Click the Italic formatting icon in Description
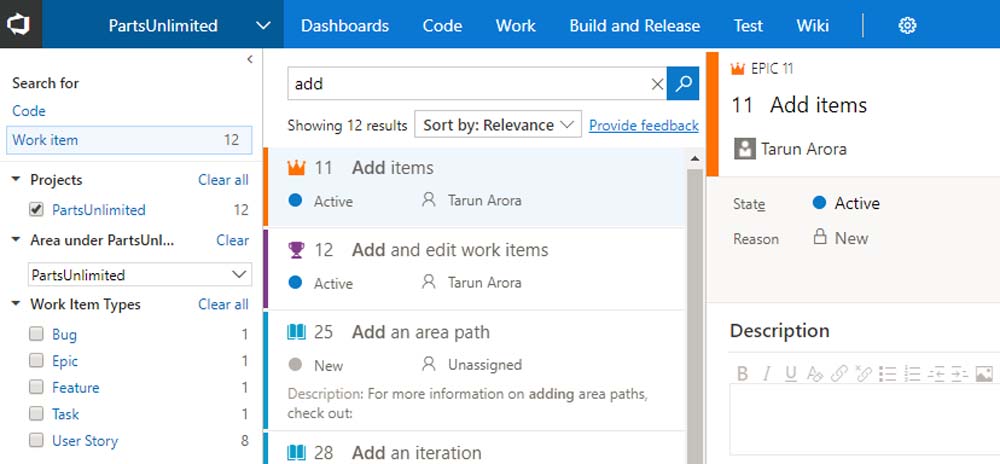The width and height of the screenshot is (1000, 464). pos(767,374)
